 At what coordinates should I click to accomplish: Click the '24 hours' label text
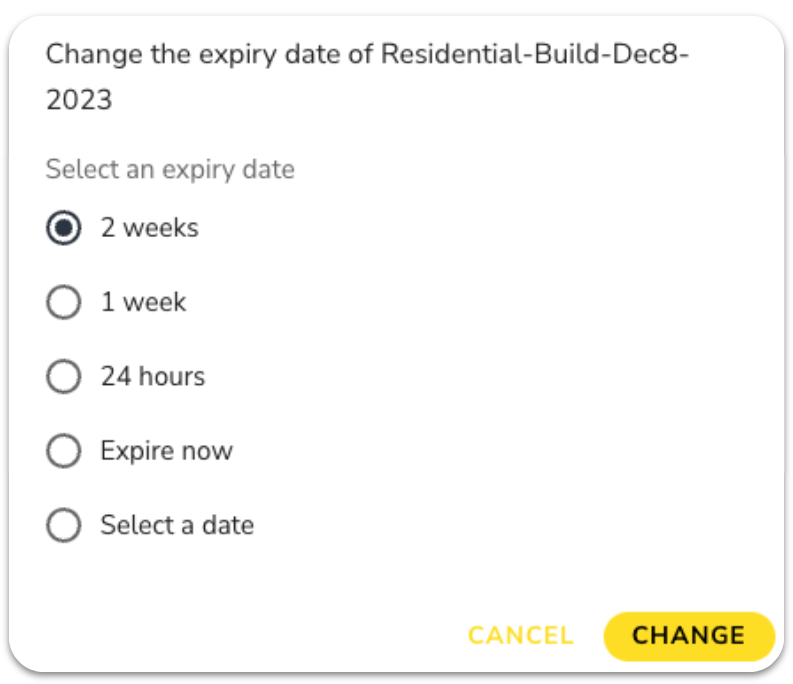click(152, 377)
